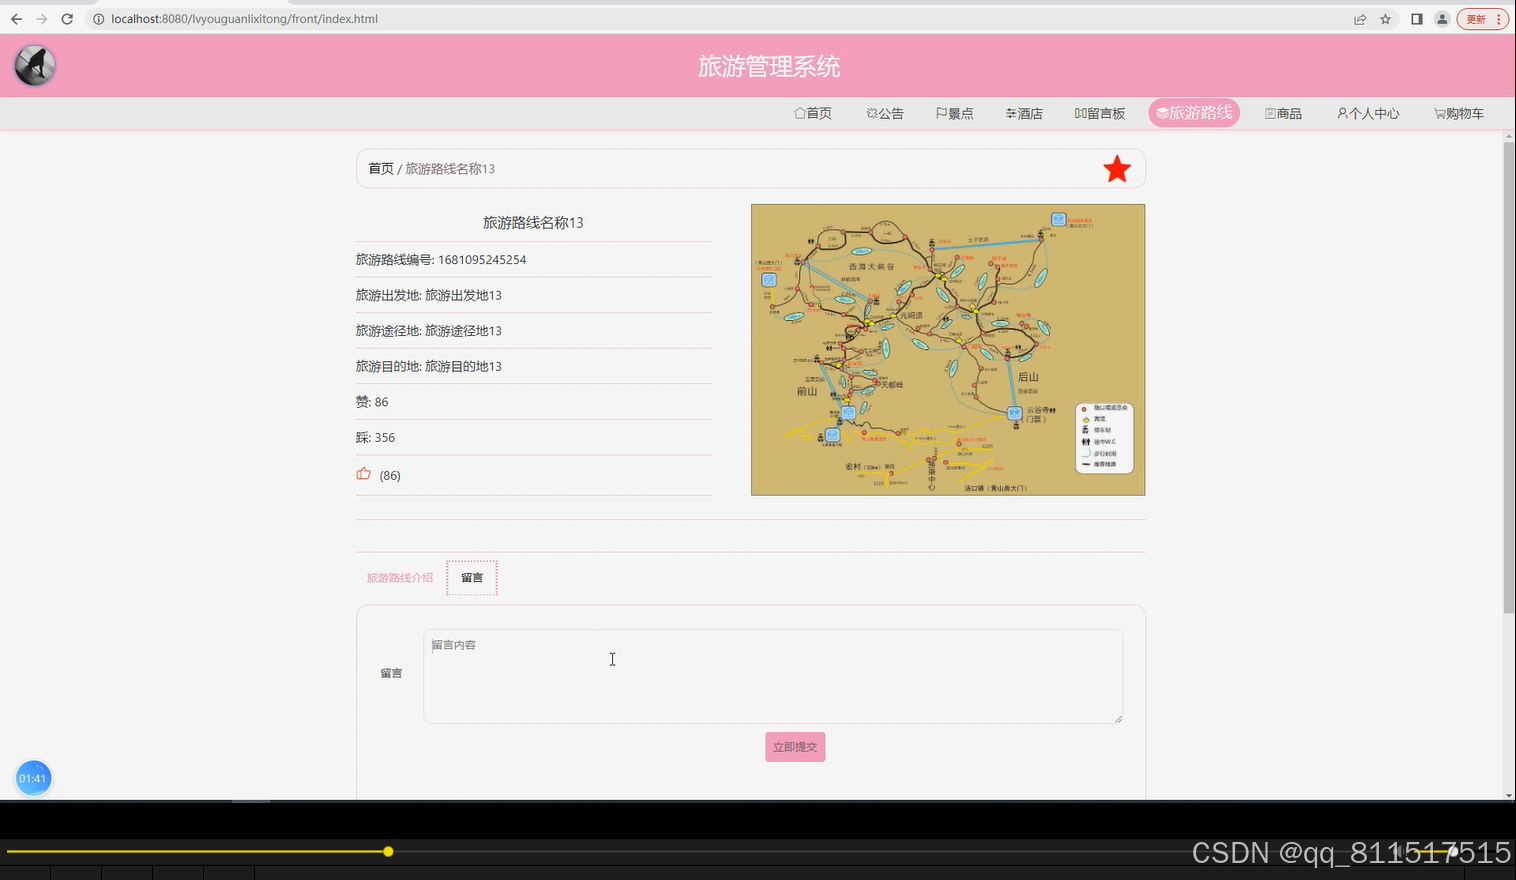The height and width of the screenshot is (880, 1516).
Task: Open the 公告 announcements page via its icon
Action: pos(871,113)
